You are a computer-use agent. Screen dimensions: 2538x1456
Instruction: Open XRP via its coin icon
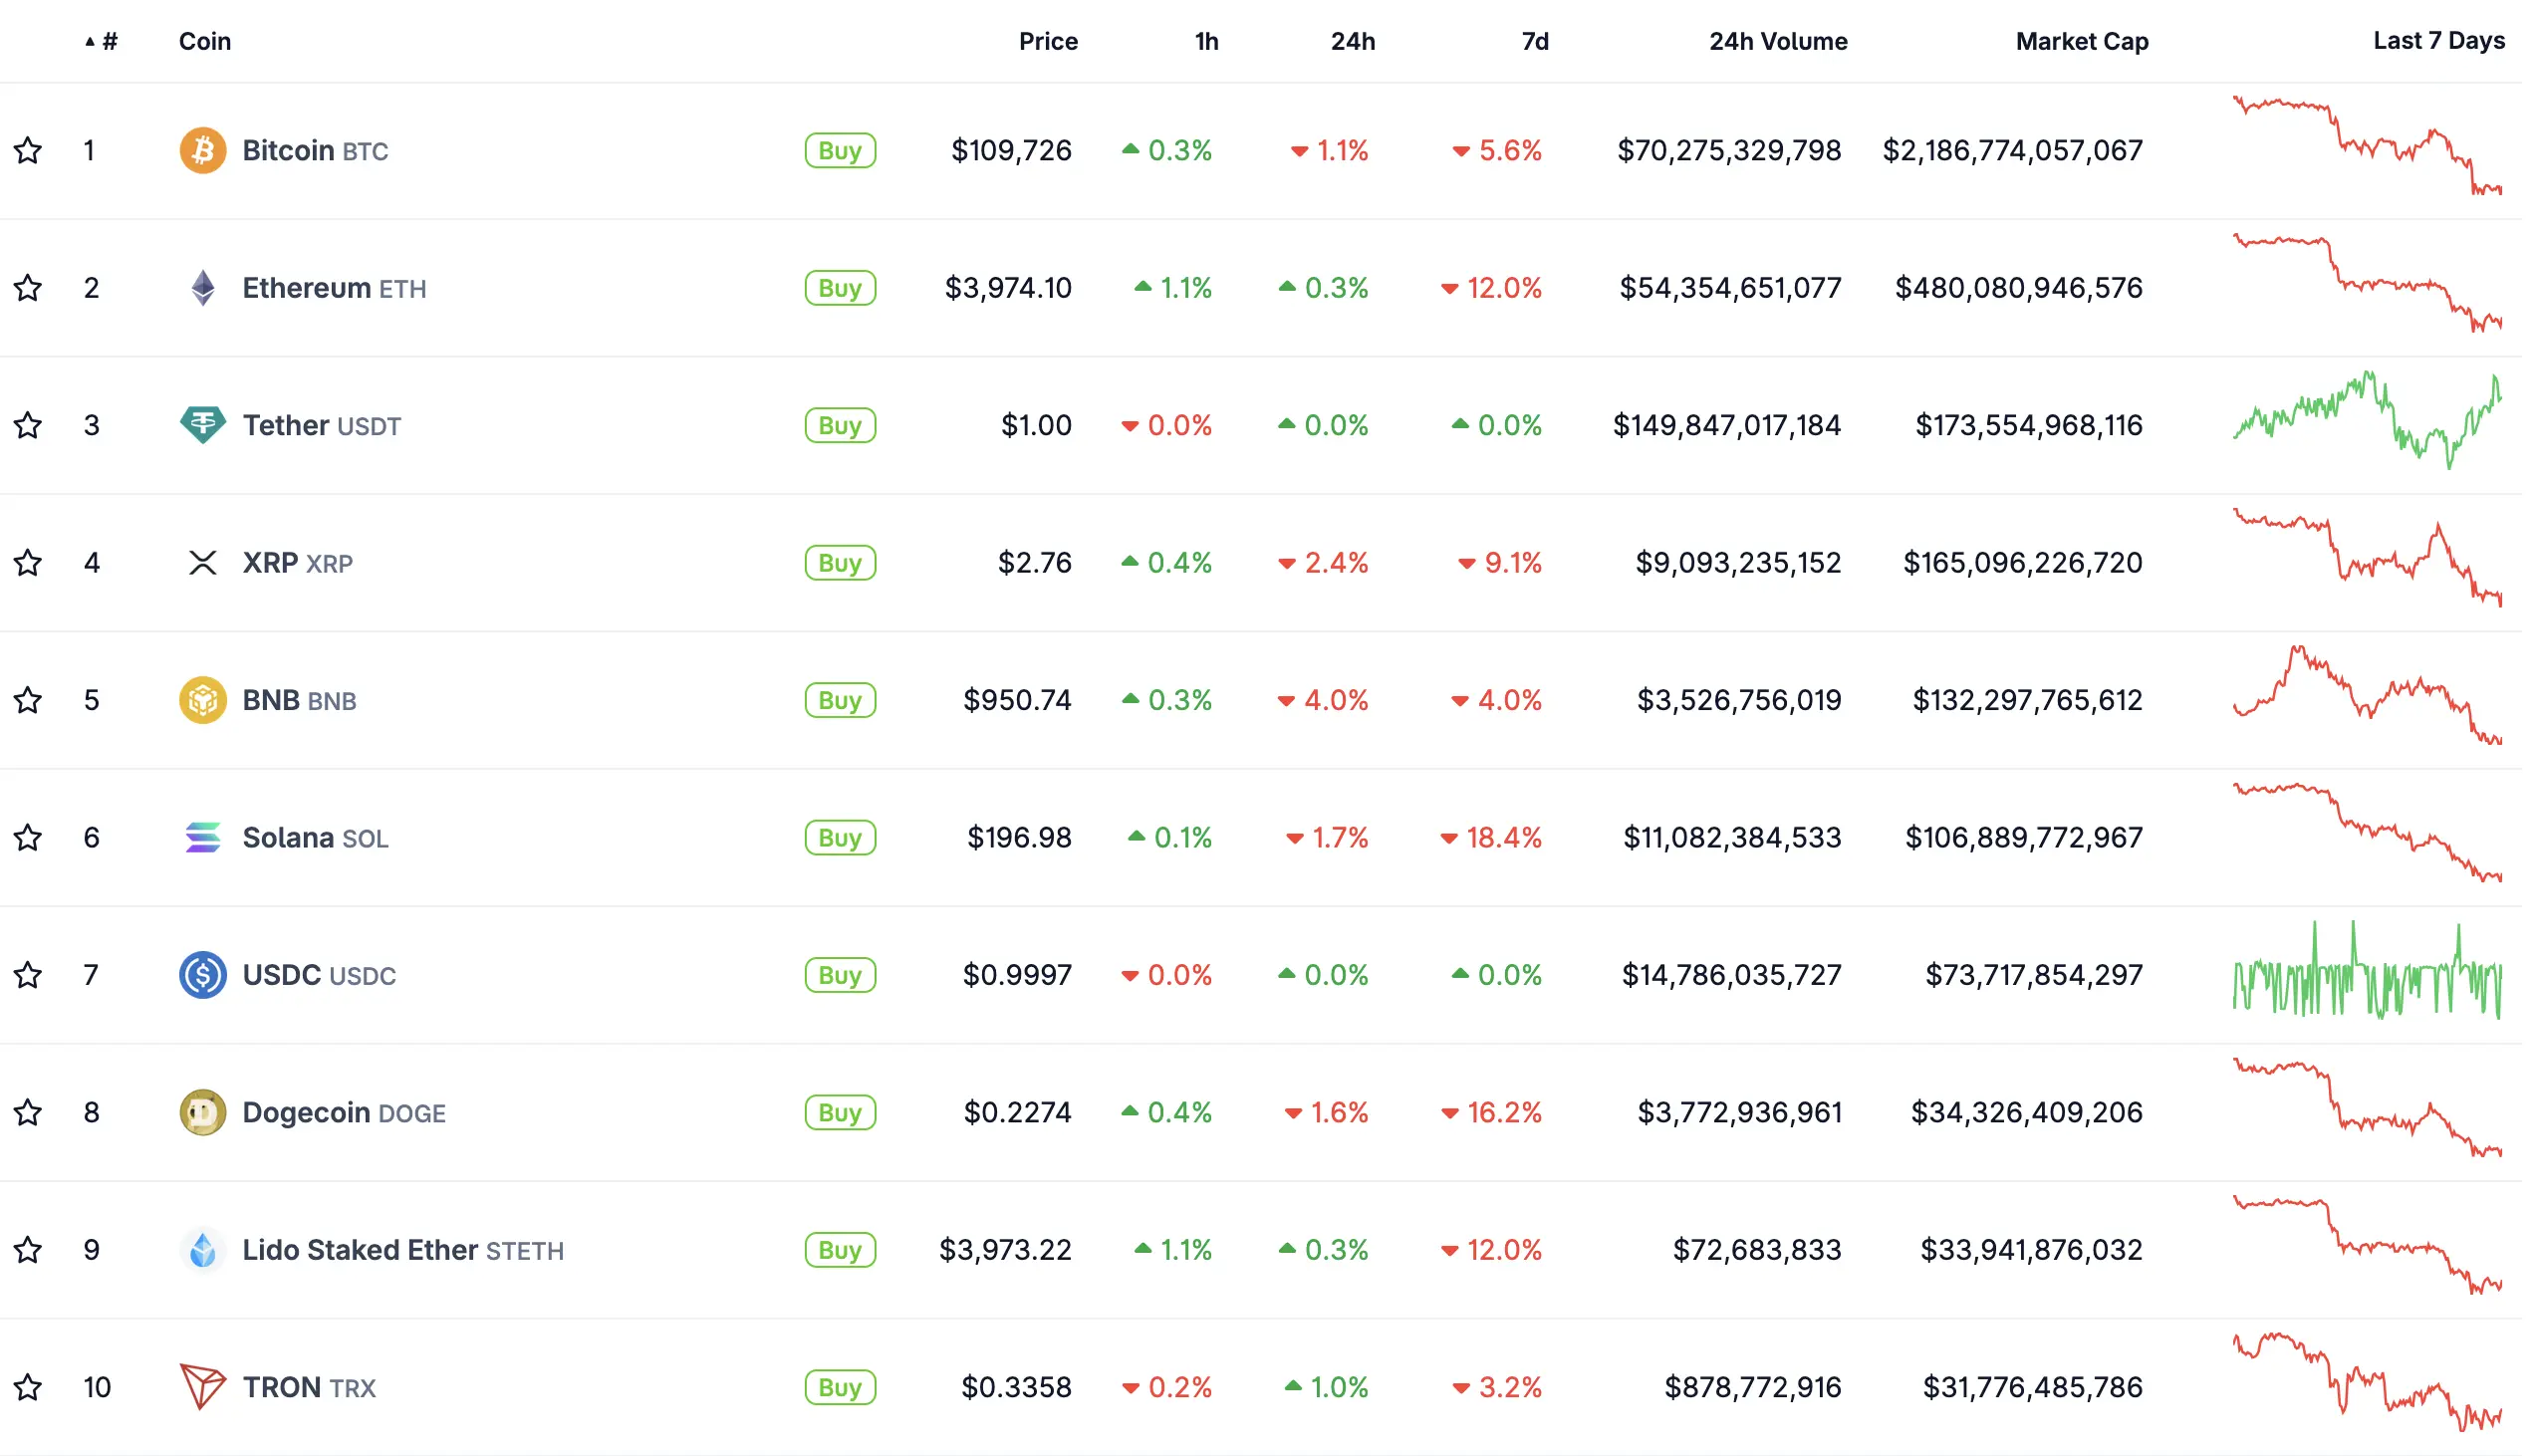[x=203, y=562]
